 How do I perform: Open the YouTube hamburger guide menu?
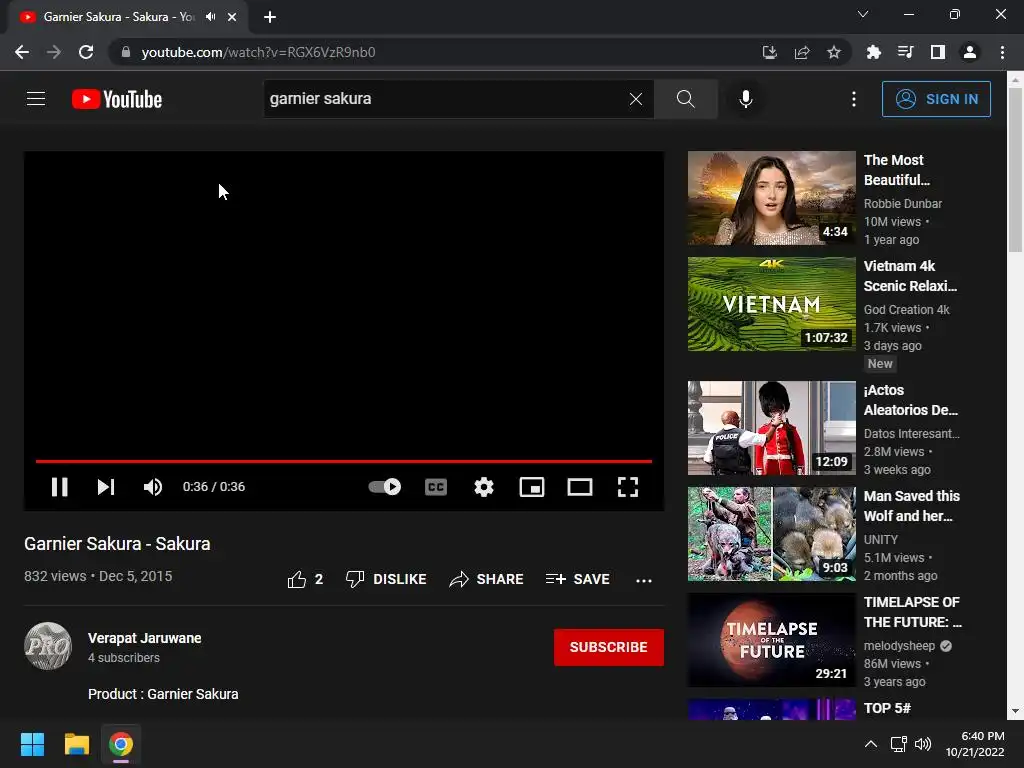[36, 99]
